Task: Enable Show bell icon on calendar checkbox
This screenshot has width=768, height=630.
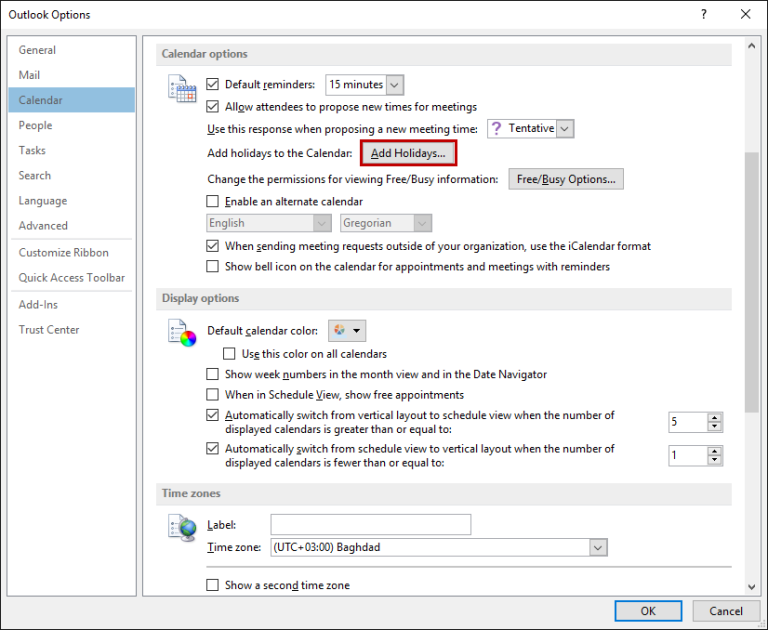Action: coord(212,267)
